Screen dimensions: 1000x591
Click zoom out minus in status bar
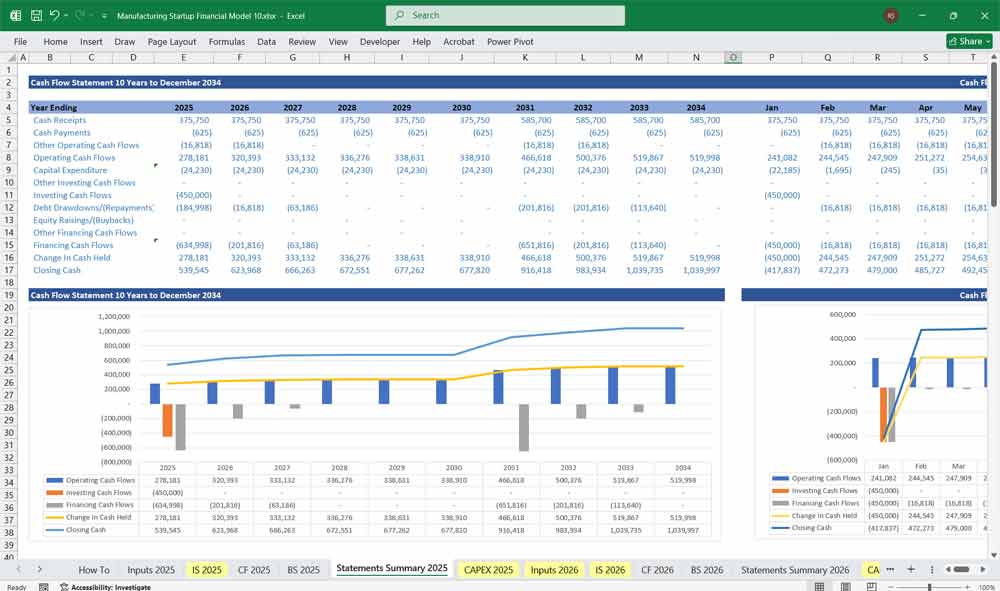pyautogui.click(x=891, y=585)
